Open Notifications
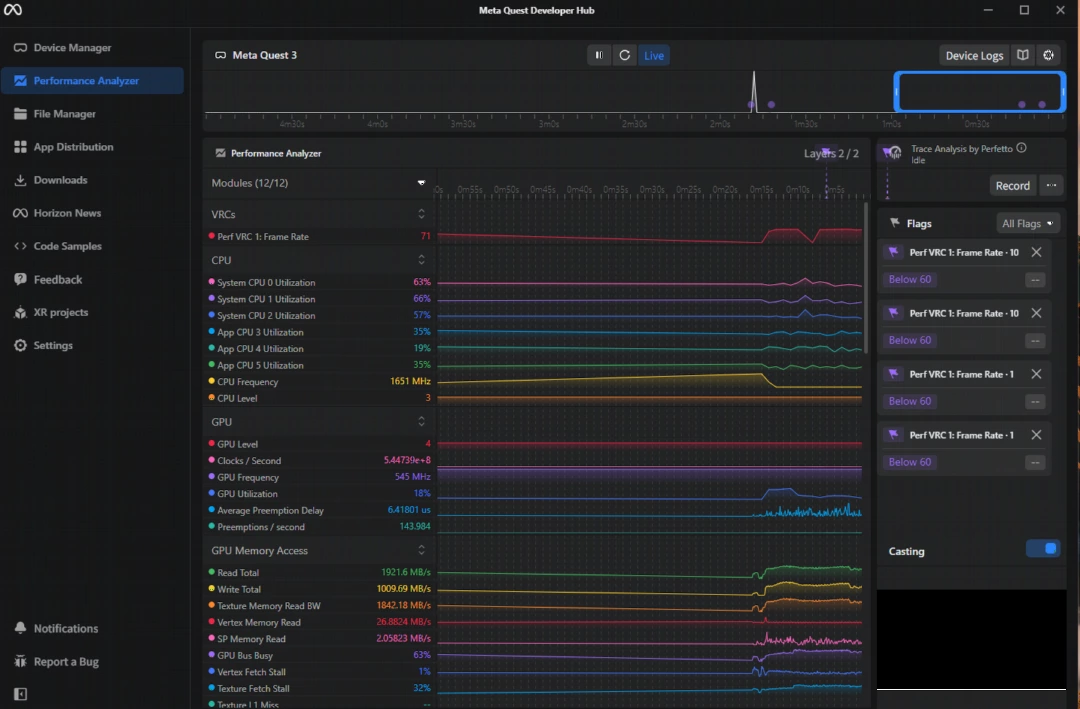This screenshot has height=709, width=1080. click(92, 628)
